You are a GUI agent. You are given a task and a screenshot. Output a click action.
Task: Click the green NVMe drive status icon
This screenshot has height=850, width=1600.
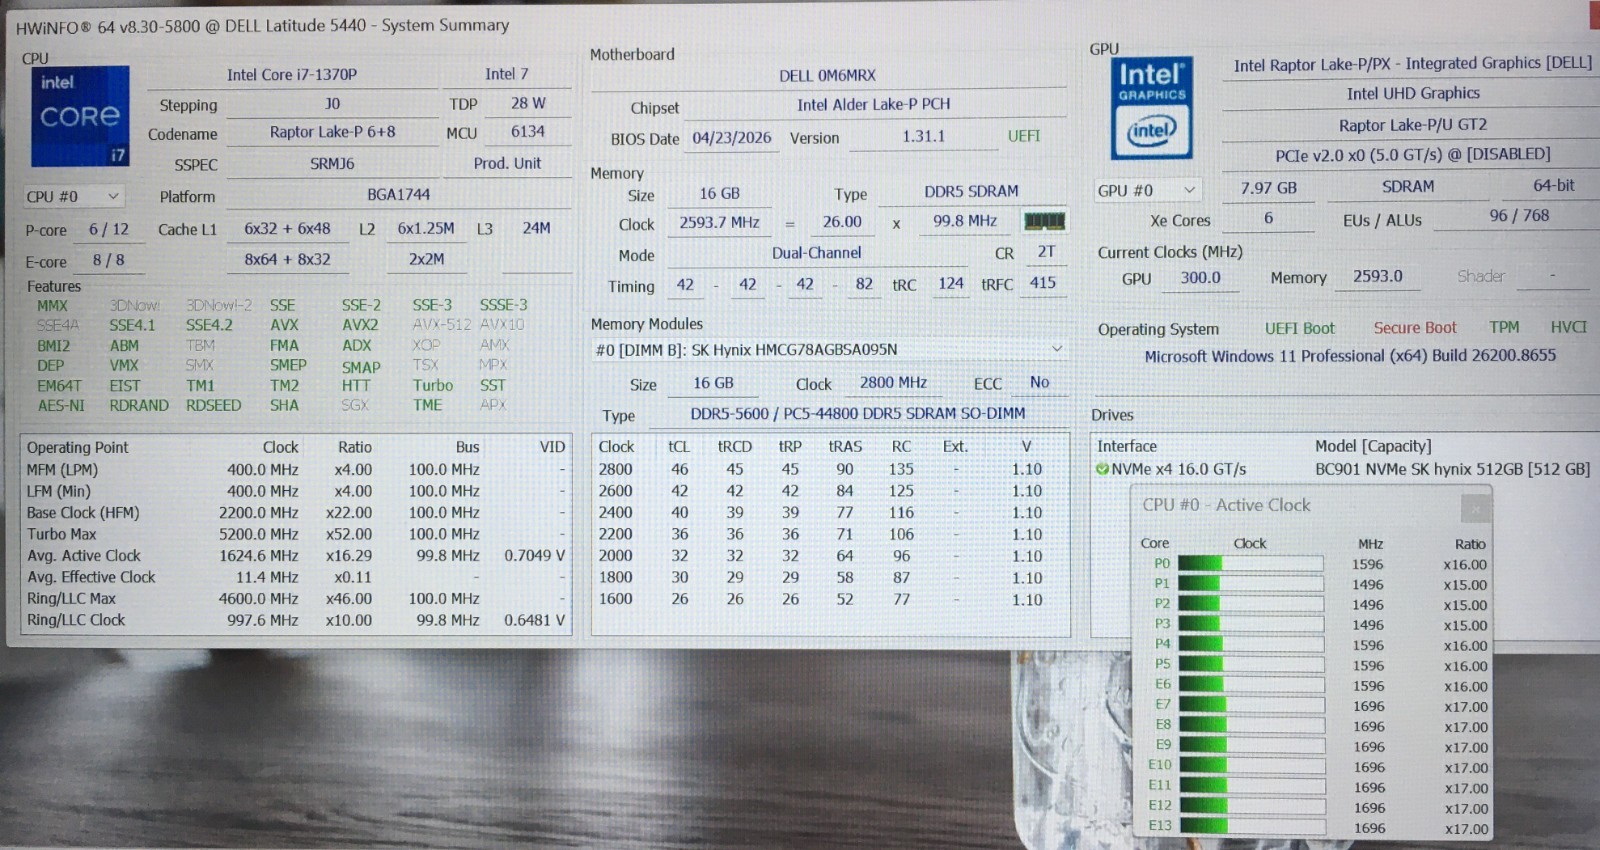pos(1102,469)
